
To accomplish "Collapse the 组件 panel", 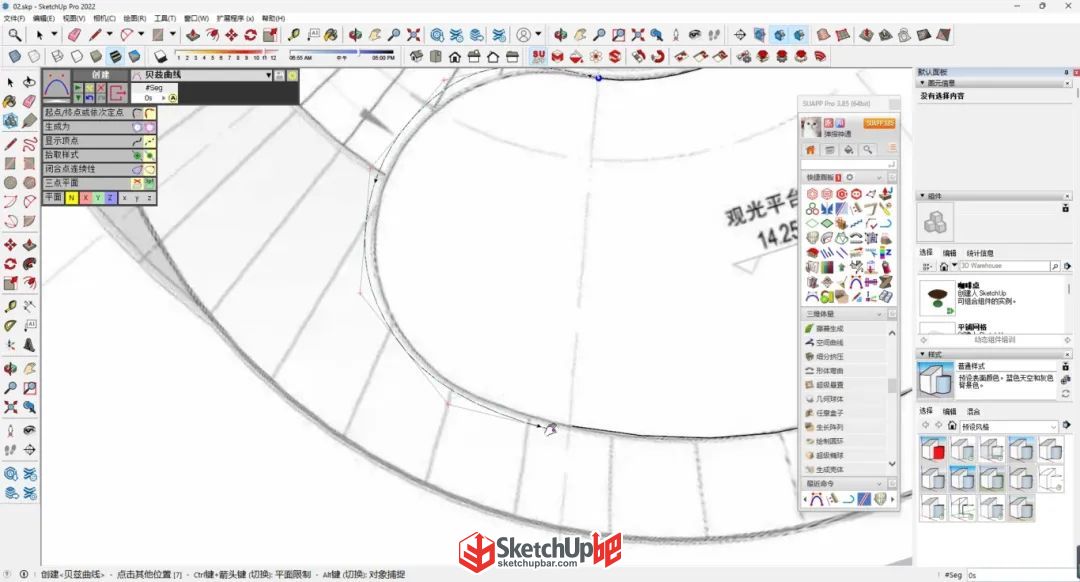I will pyautogui.click(x=922, y=196).
